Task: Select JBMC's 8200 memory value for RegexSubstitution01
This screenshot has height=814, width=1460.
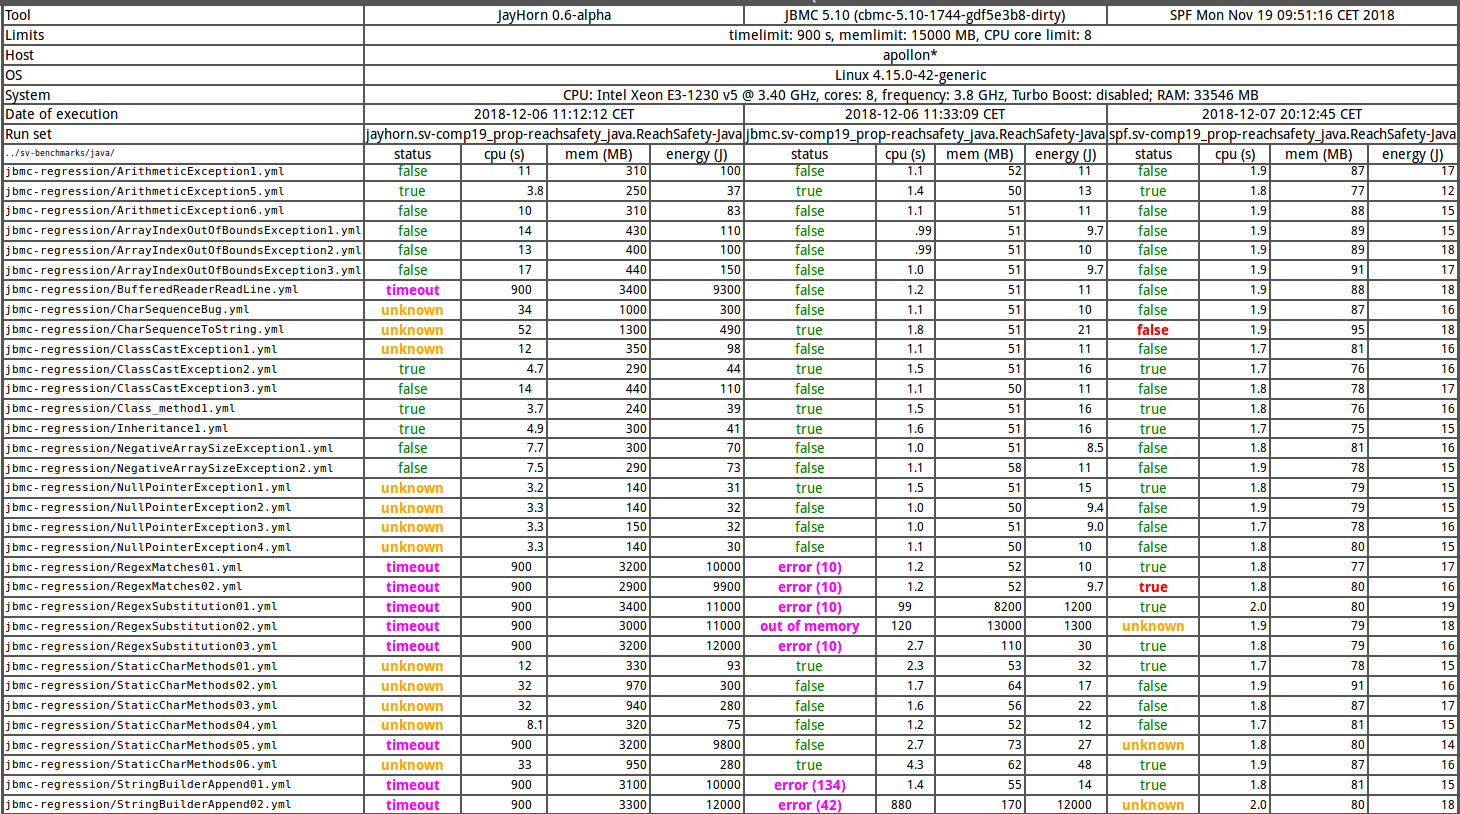Action: click(1008, 607)
